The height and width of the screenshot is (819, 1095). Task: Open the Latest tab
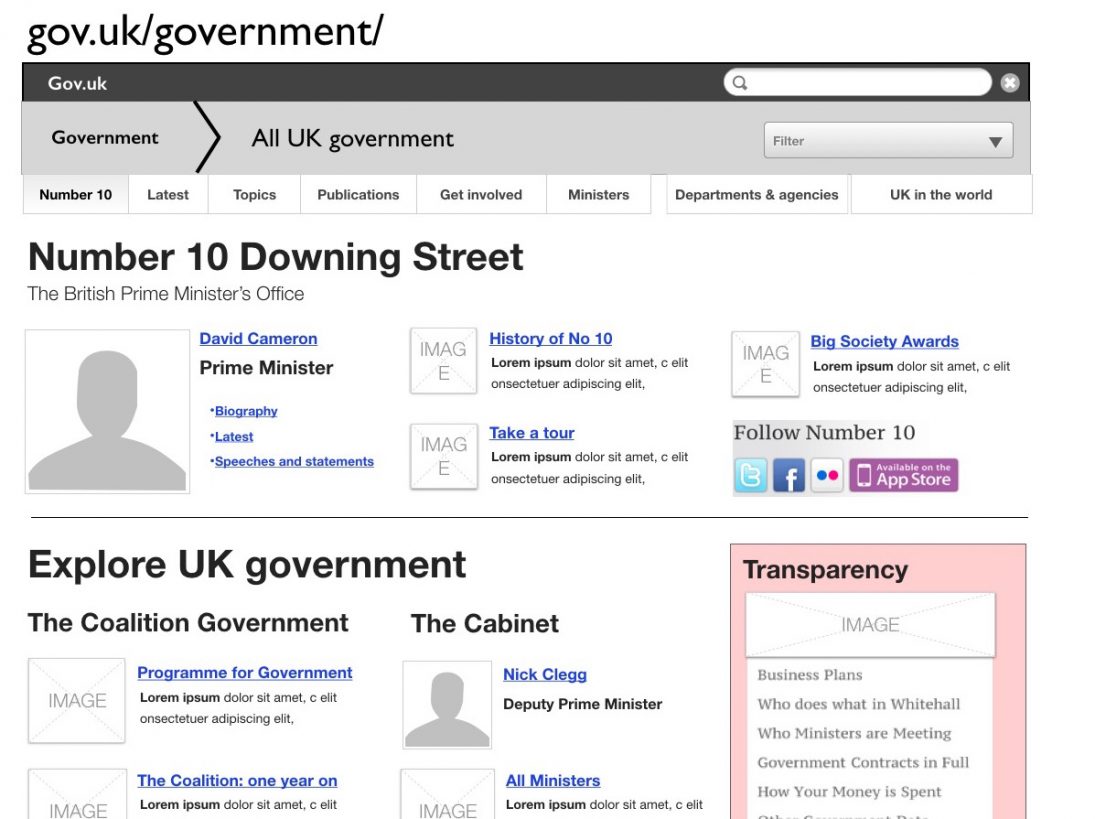168,195
